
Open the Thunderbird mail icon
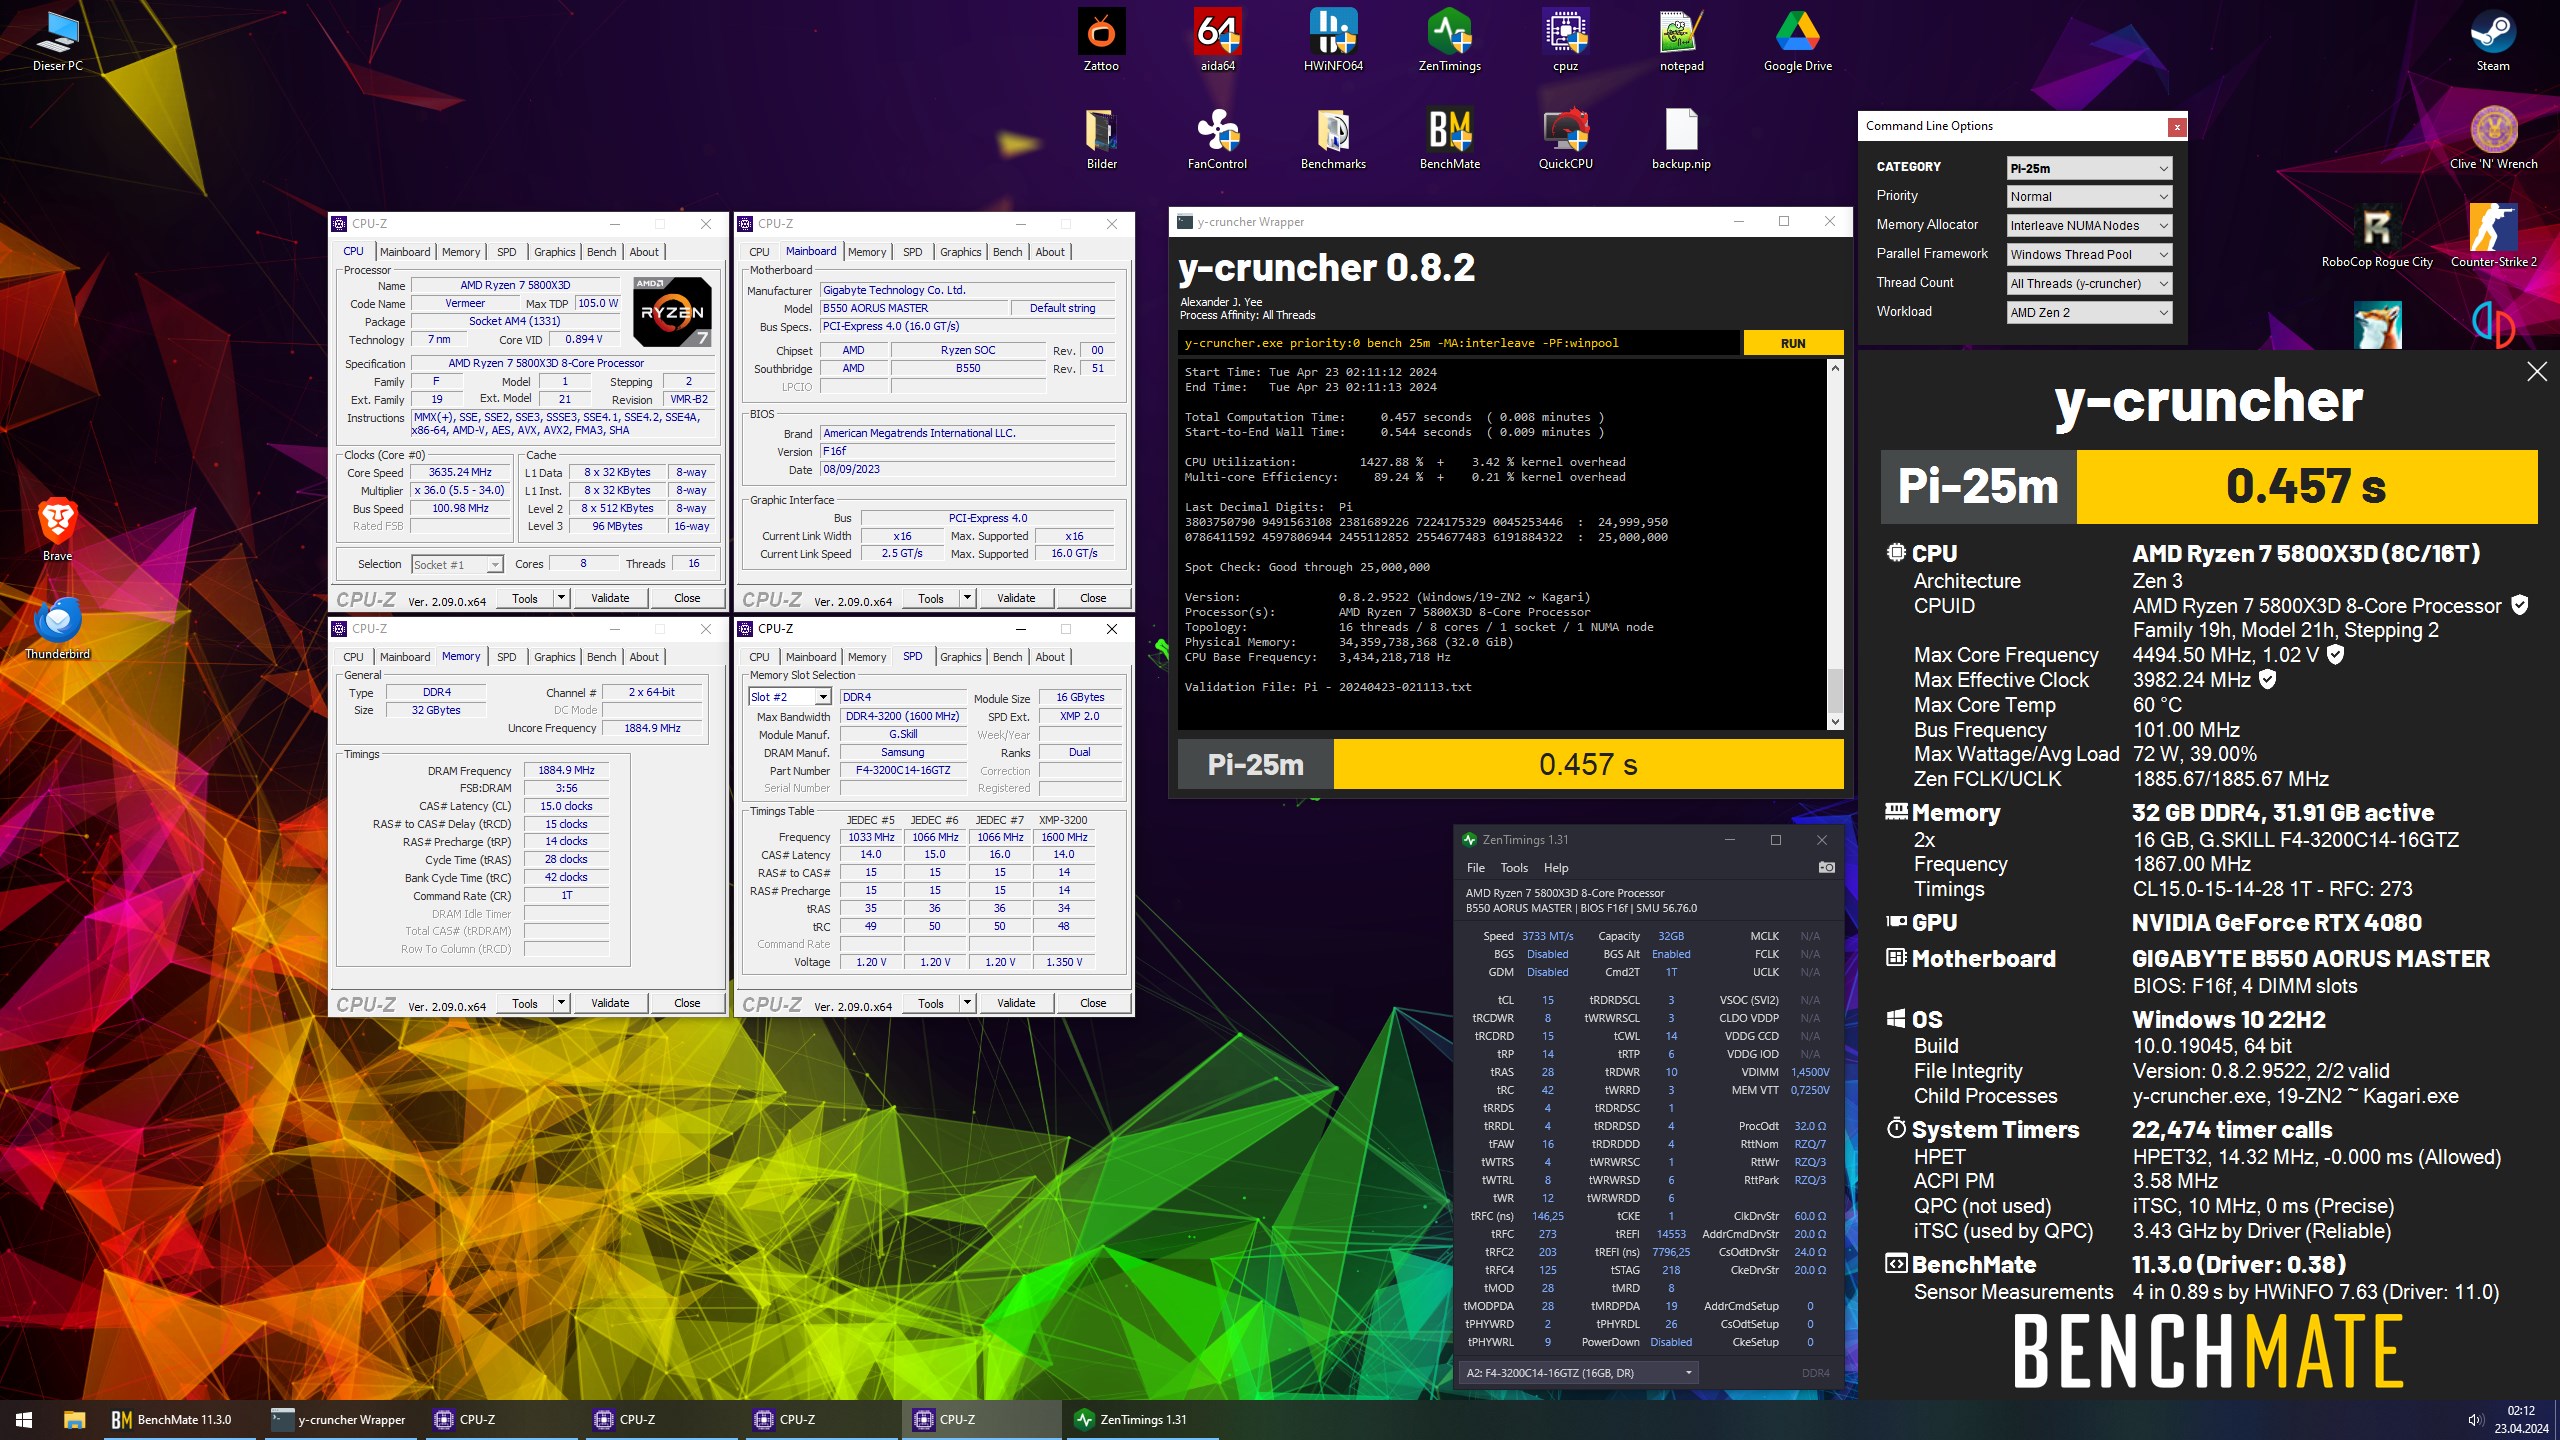pyautogui.click(x=58, y=628)
